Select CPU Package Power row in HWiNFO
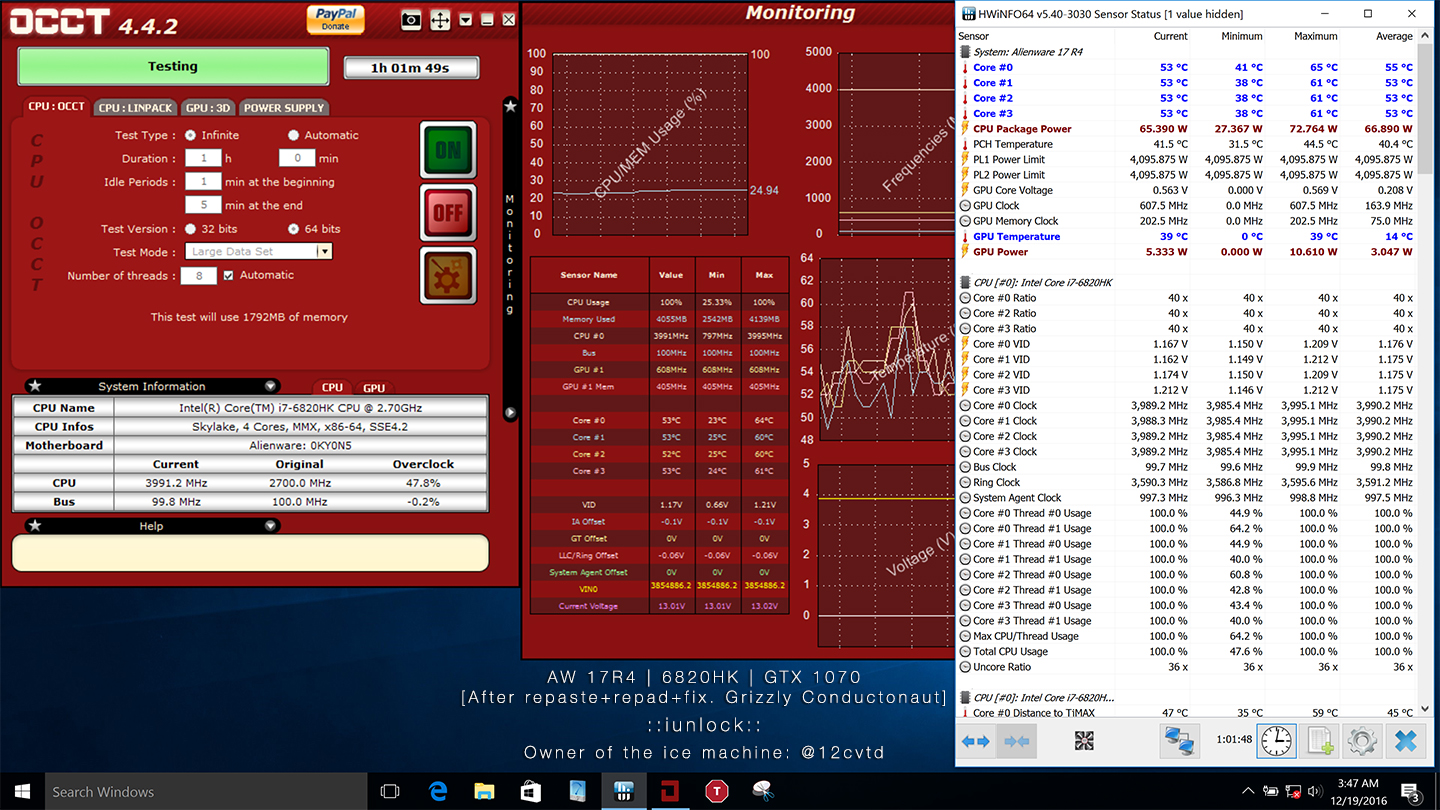The image size is (1440, 810). click(x=1187, y=129)
